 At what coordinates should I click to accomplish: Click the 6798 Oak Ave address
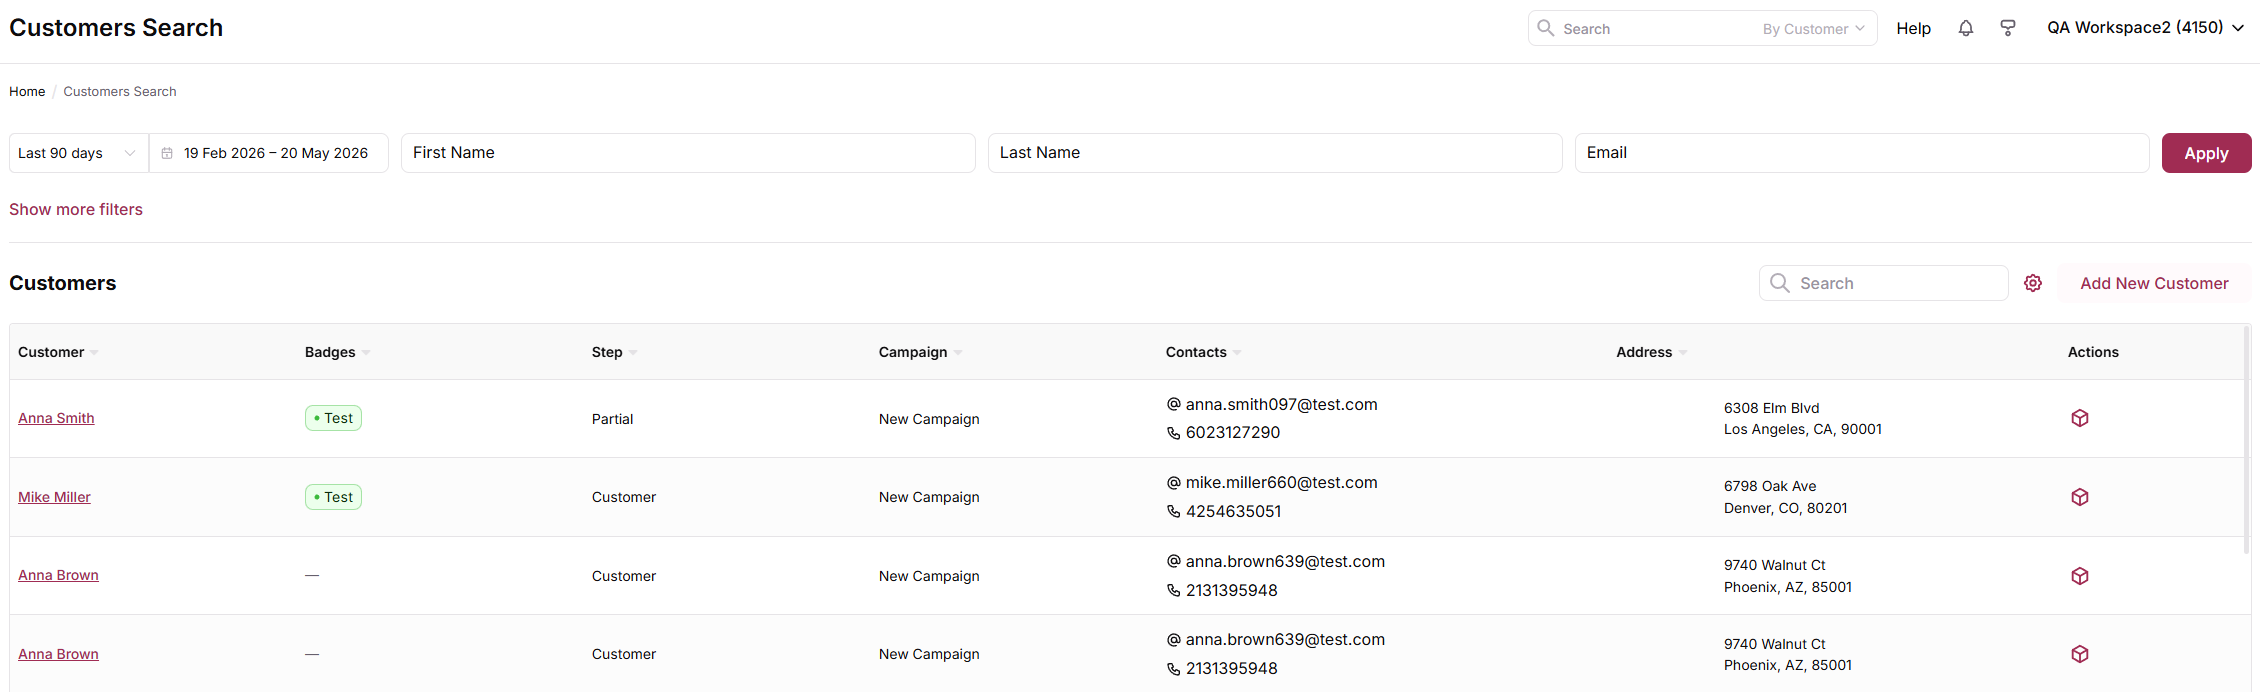pyautogui.click(x=1770, y=486)
